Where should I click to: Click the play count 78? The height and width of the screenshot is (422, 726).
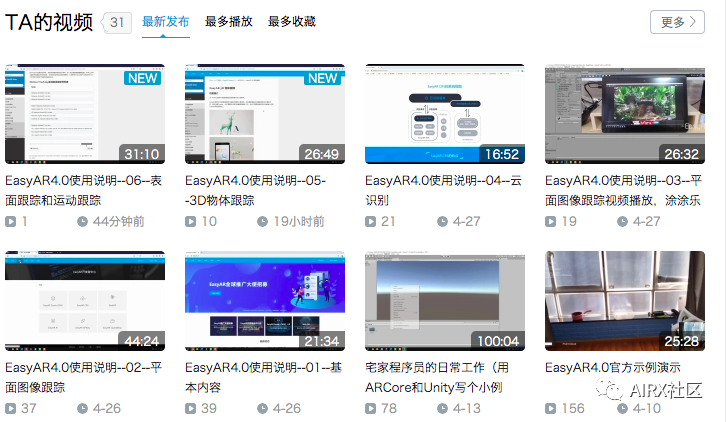389,409
